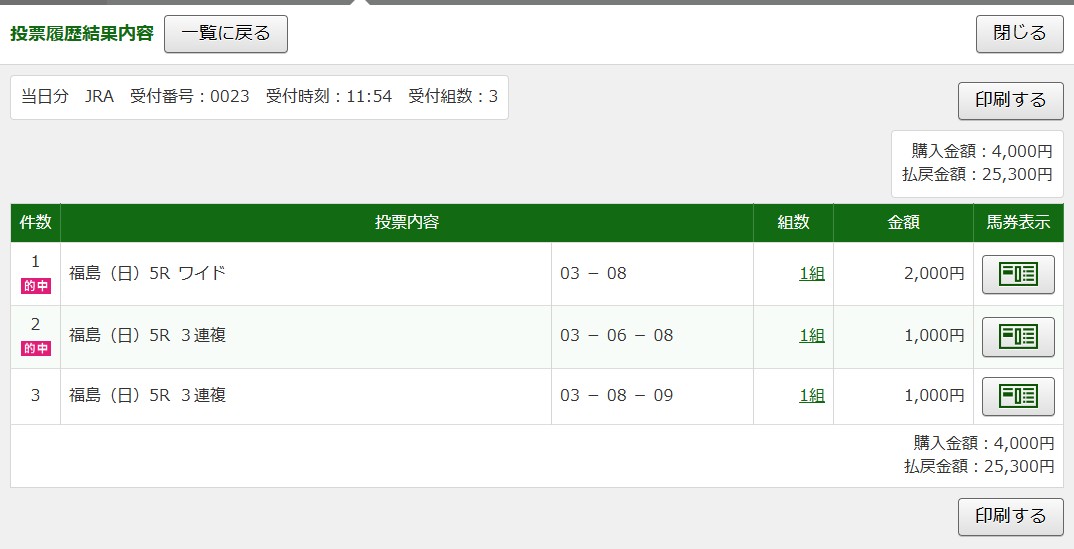Click the 件数 column header
The width and height of the screenshot is (1074, 549).
36,223
